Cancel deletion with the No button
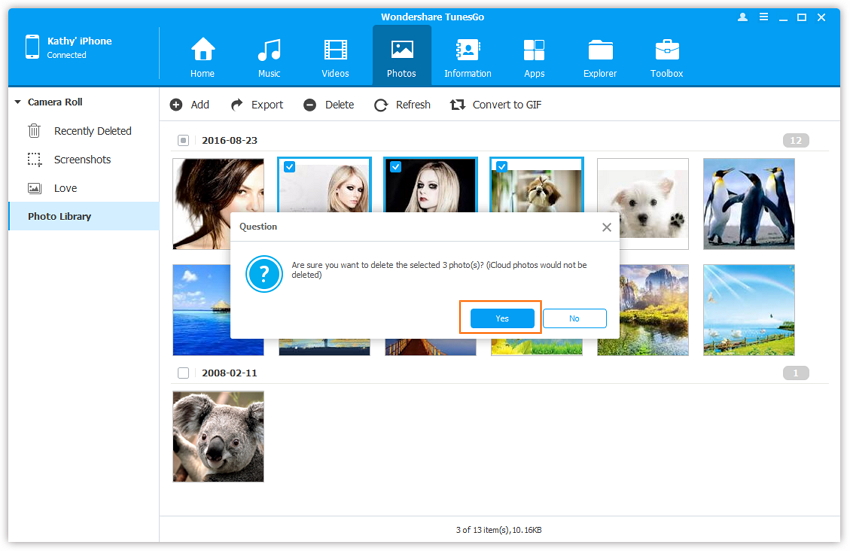 click(574, 318)
